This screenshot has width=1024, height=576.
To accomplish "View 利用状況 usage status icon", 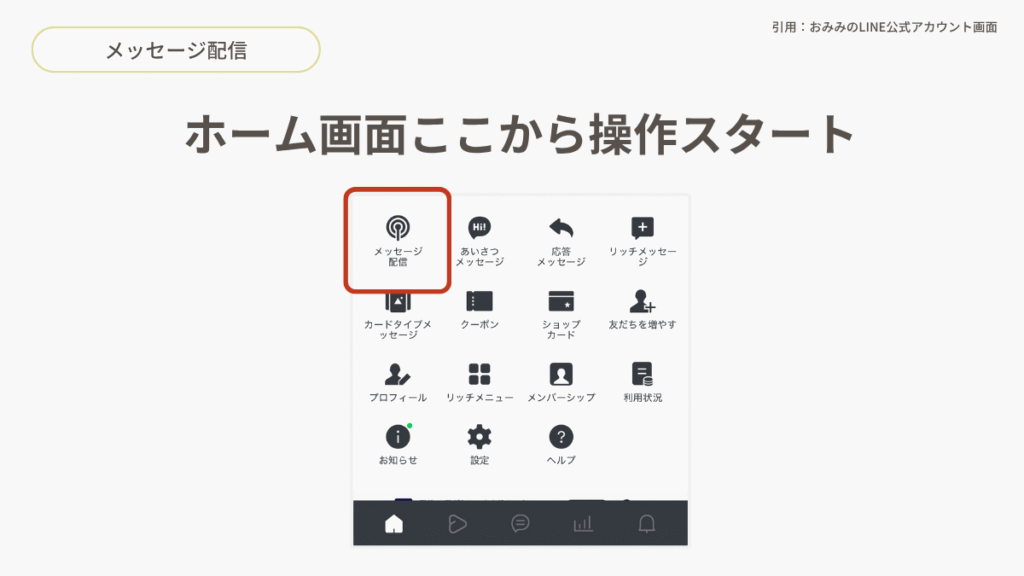I will pyautogui.click(x=642, y=375).
